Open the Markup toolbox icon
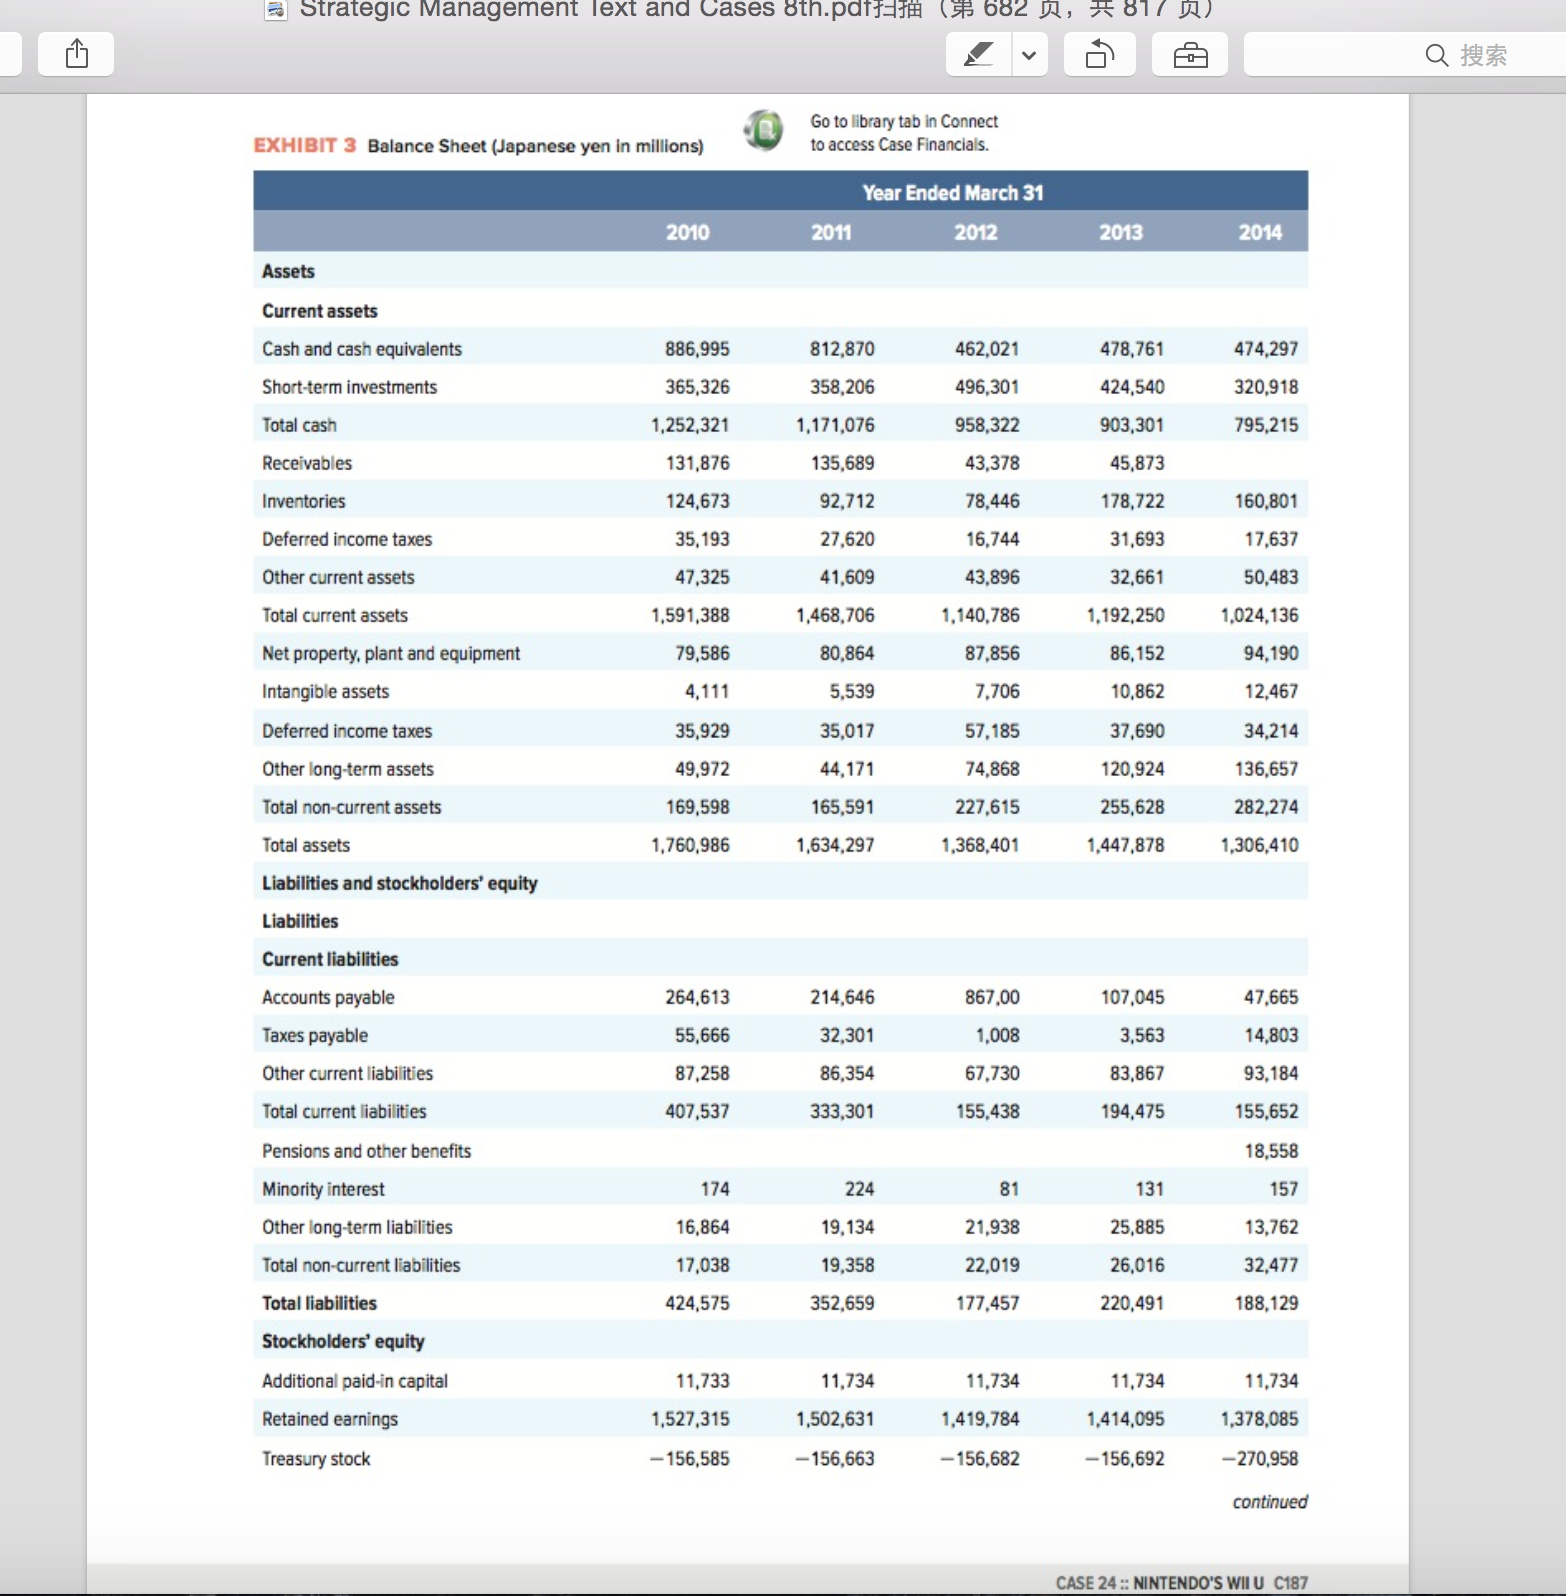 coord(1190,54)
